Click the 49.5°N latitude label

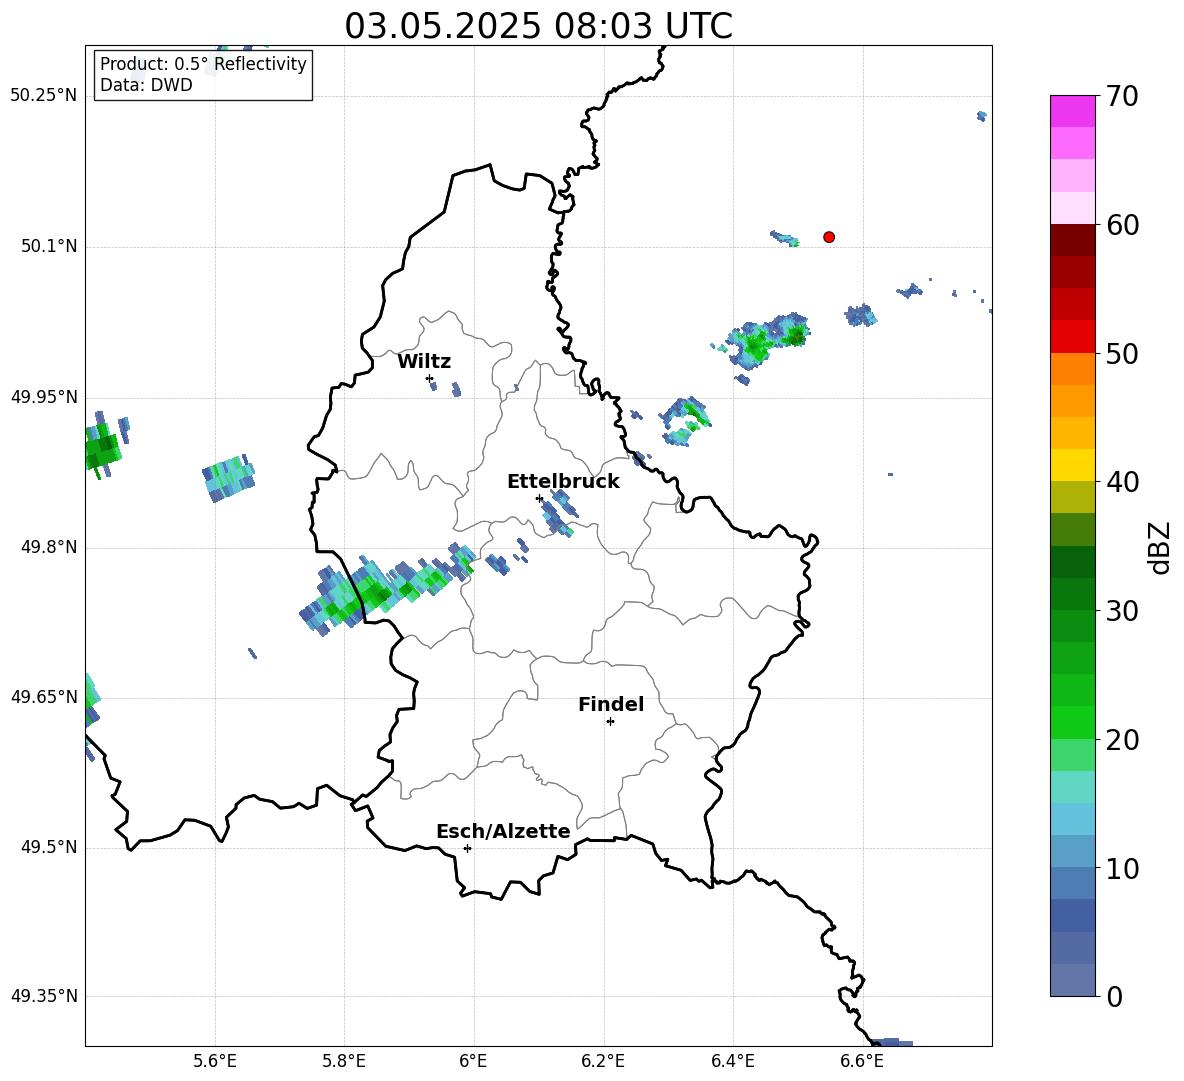tap(49, 847)
